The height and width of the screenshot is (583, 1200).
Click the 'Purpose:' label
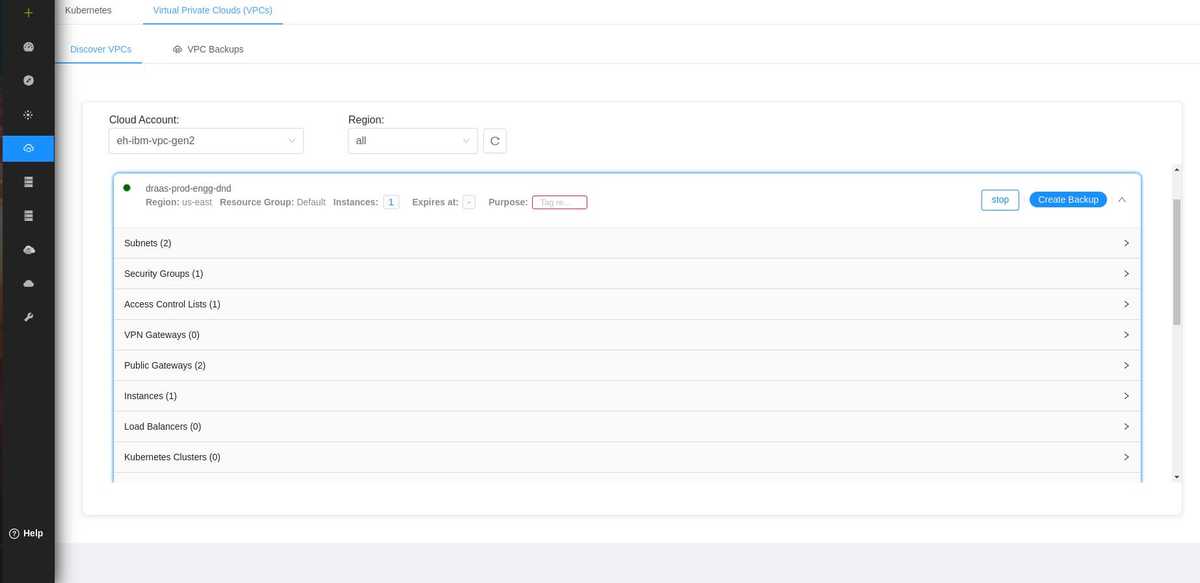click(x=508, y=202)
